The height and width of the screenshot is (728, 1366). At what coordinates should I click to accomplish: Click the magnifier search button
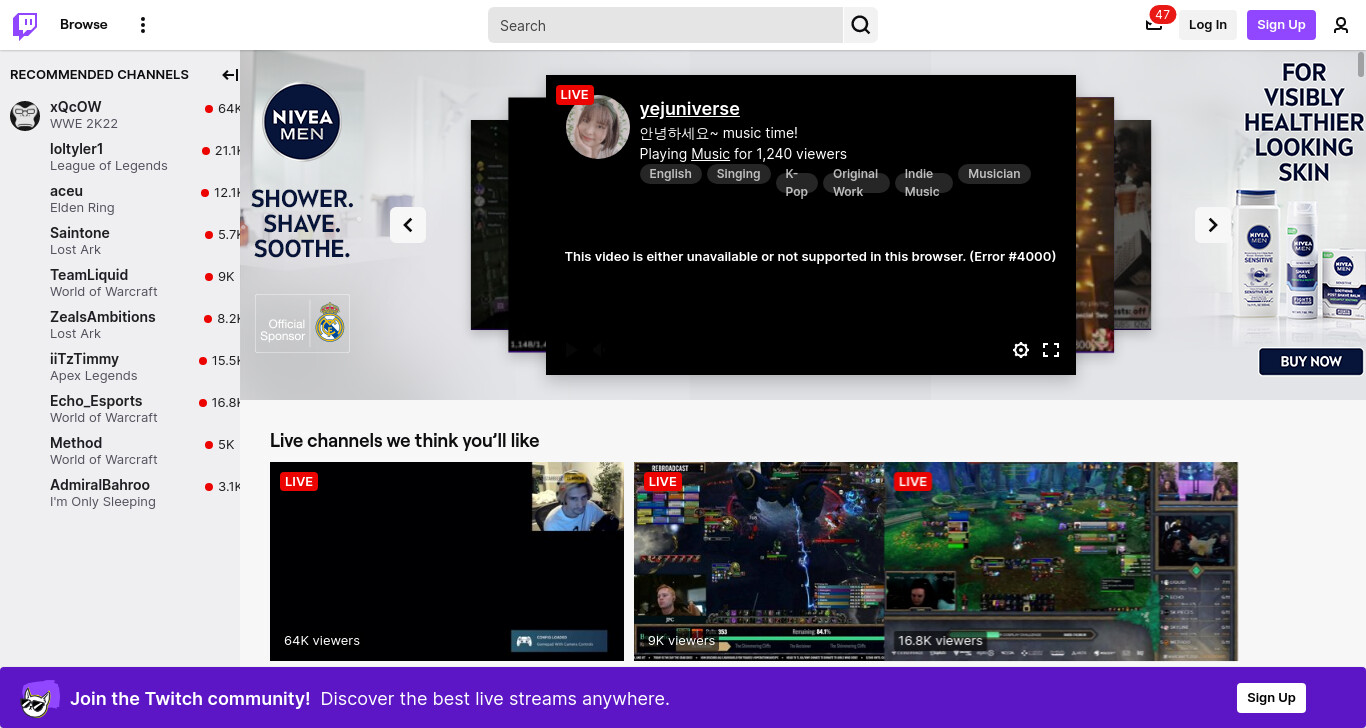(861, 25)
